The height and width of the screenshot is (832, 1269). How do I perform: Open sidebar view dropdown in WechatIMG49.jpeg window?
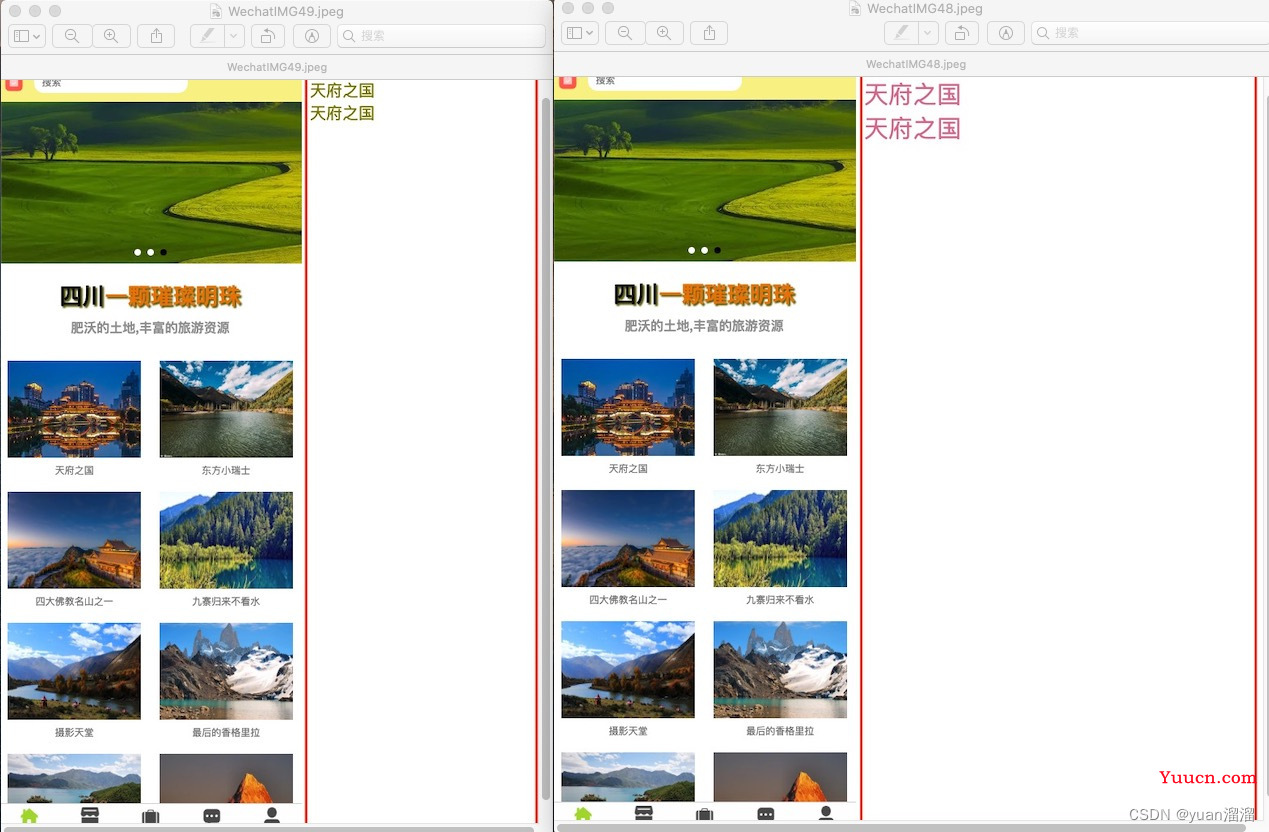click(x=27, y=36)
